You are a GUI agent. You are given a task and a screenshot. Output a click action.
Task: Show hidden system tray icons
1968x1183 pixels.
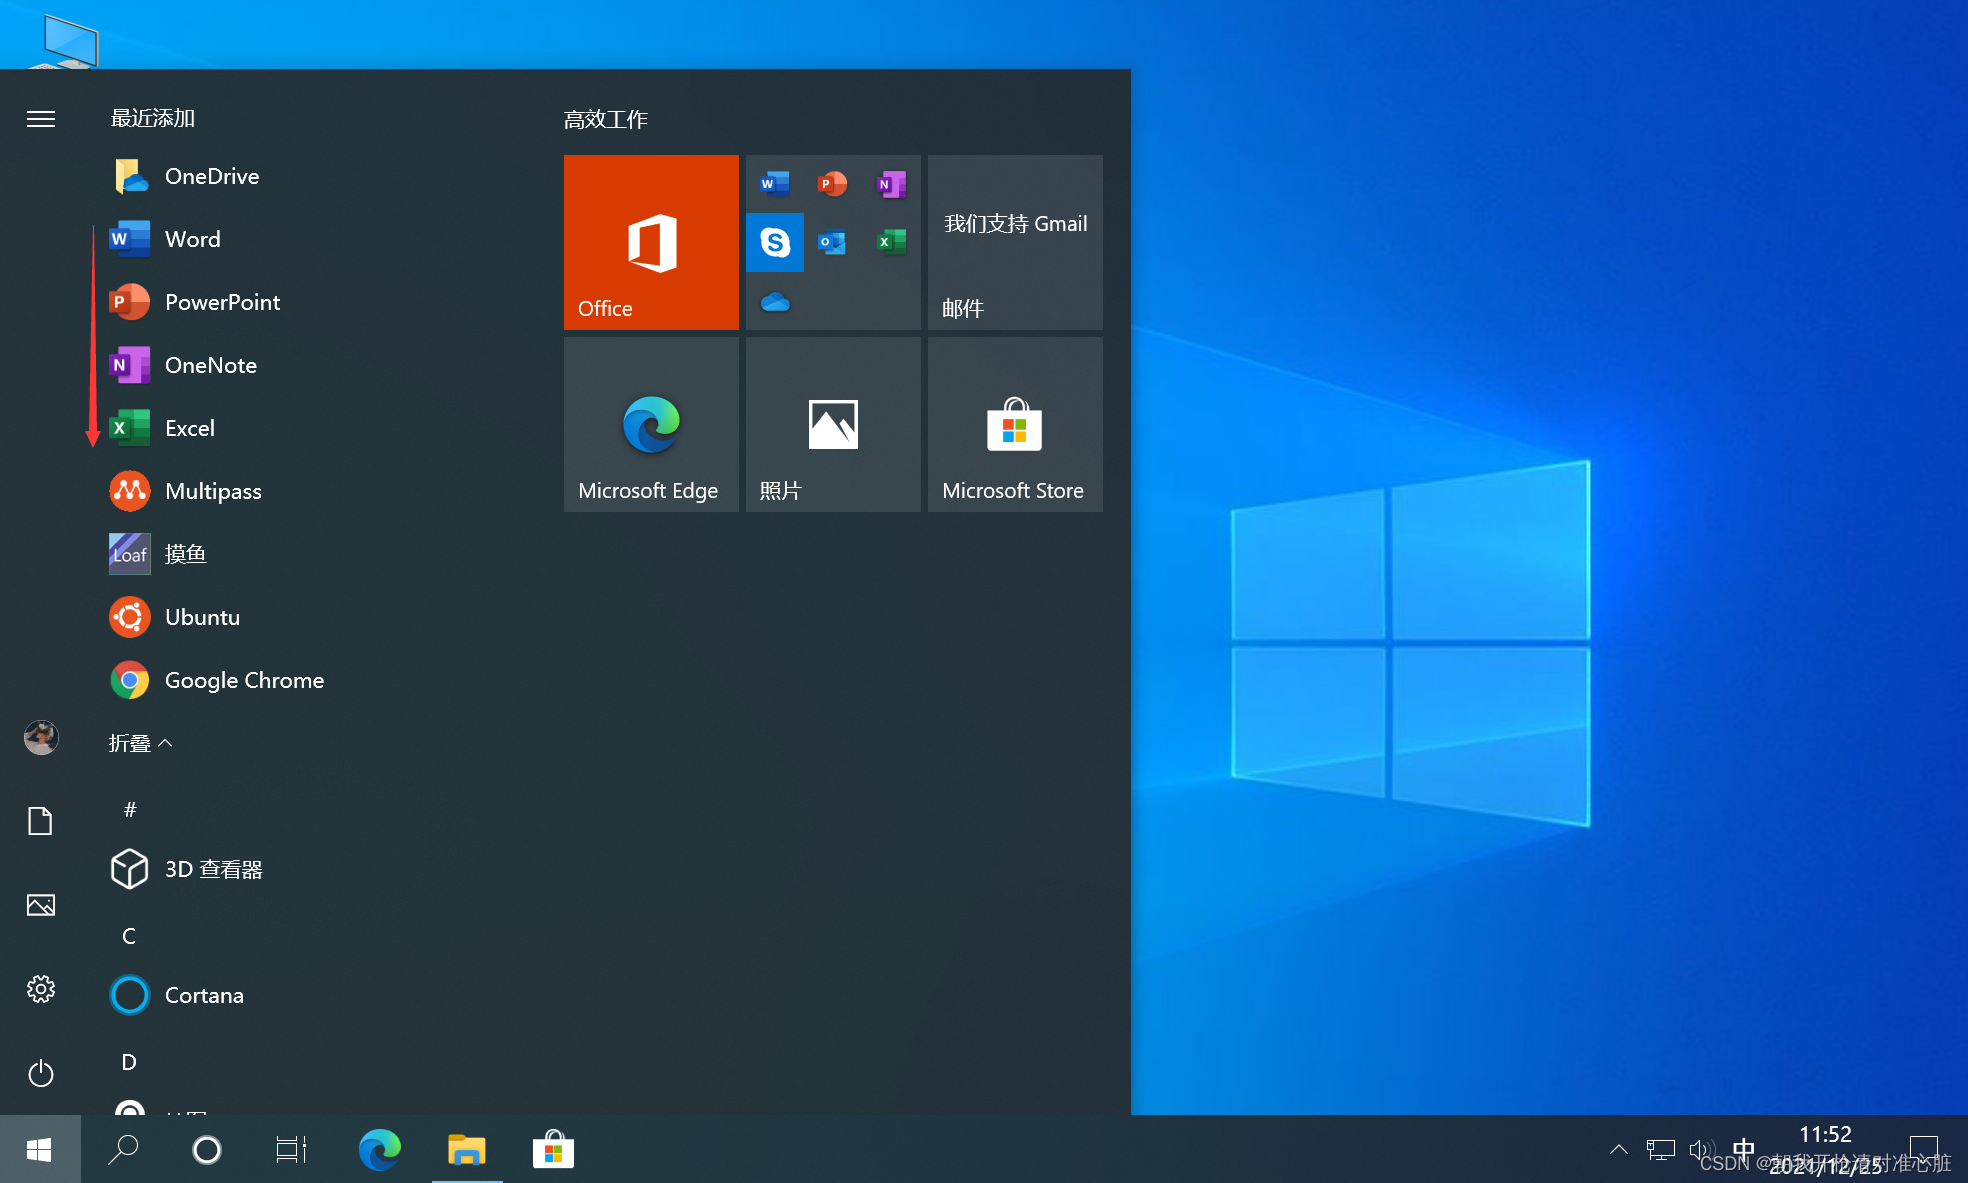click(1618, 1150)
